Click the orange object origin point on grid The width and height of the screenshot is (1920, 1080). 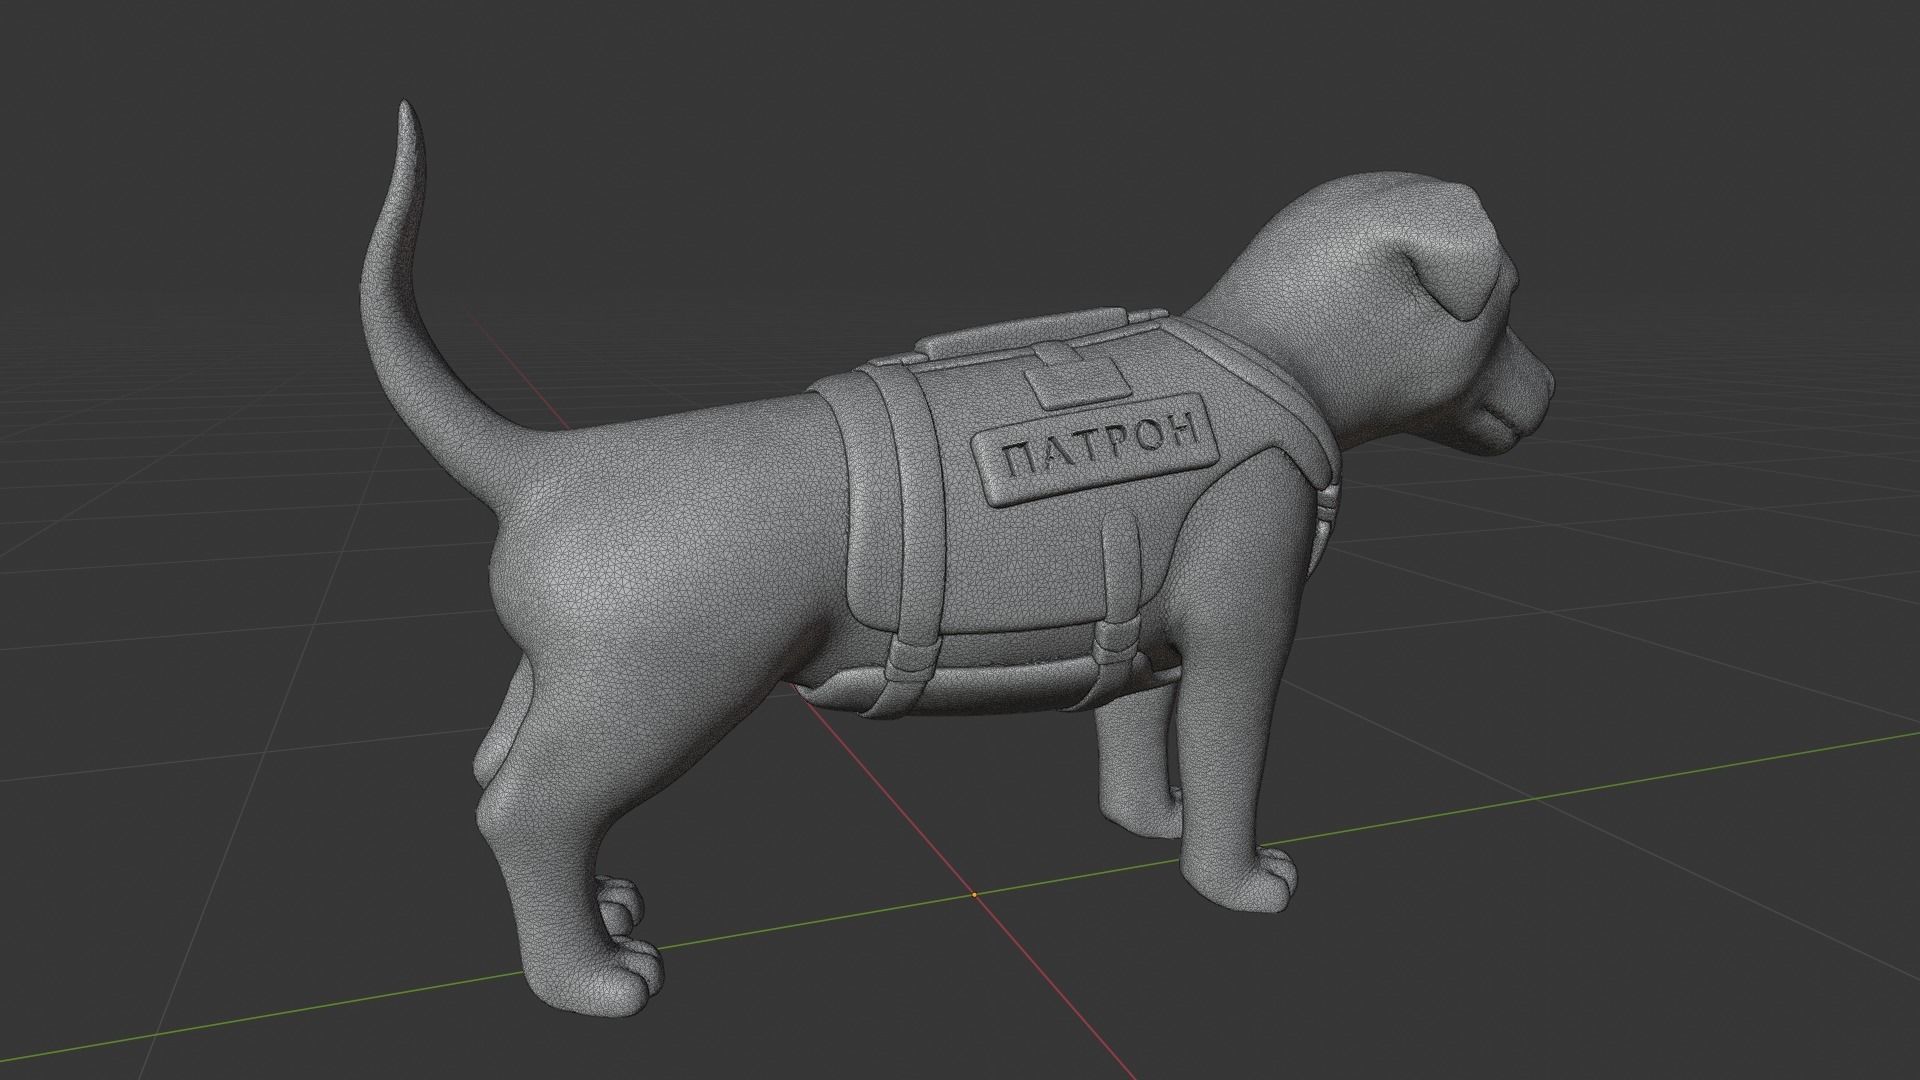tap(975, 895)
